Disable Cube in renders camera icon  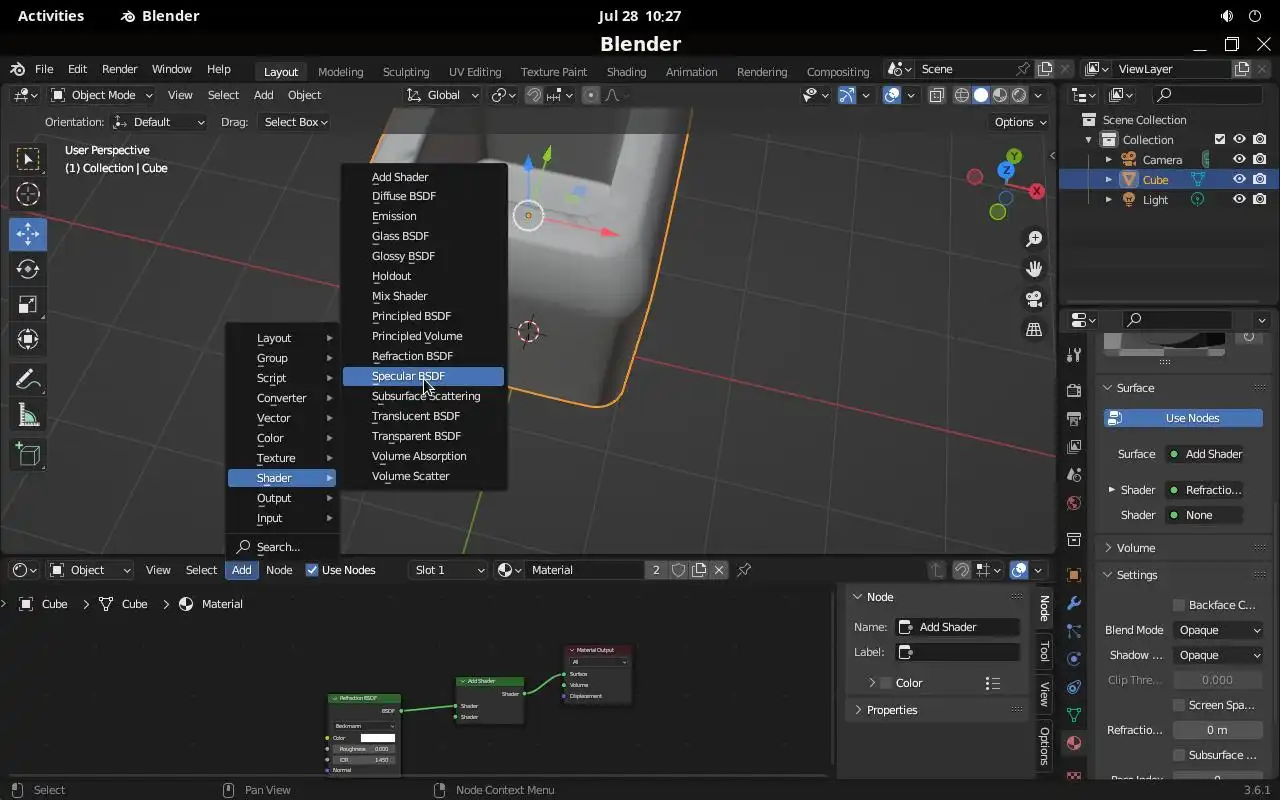click(1259, 180)
